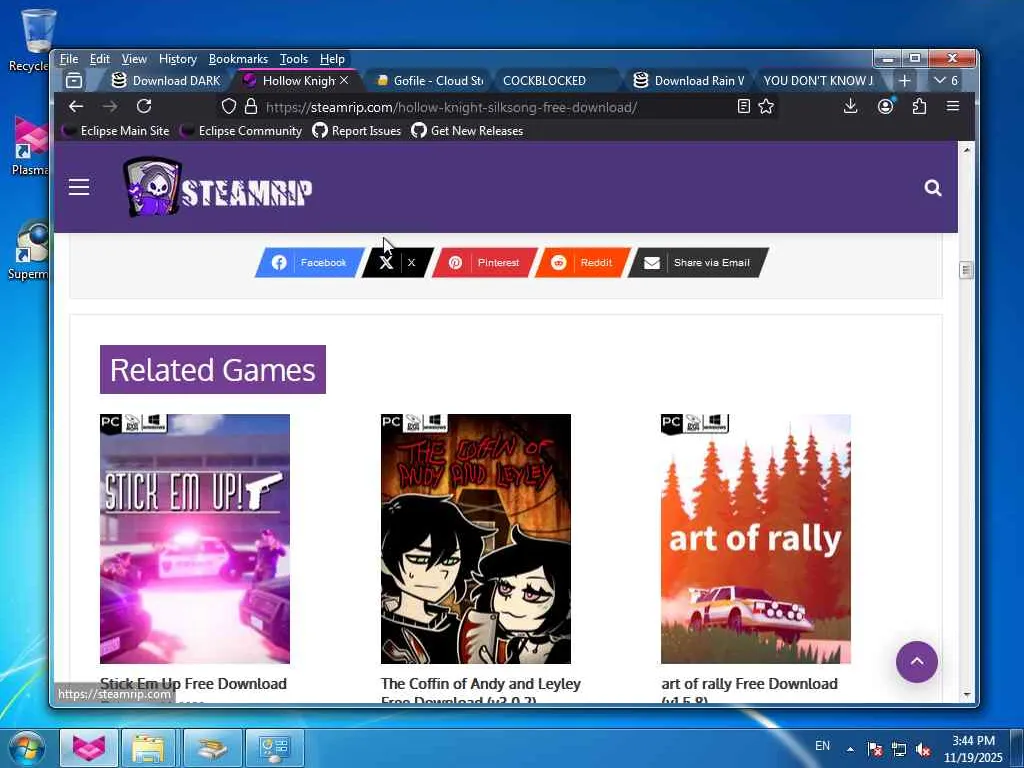Open the Windows Start button
This screenshot has height=768, width=1024.
coord(26,748)
